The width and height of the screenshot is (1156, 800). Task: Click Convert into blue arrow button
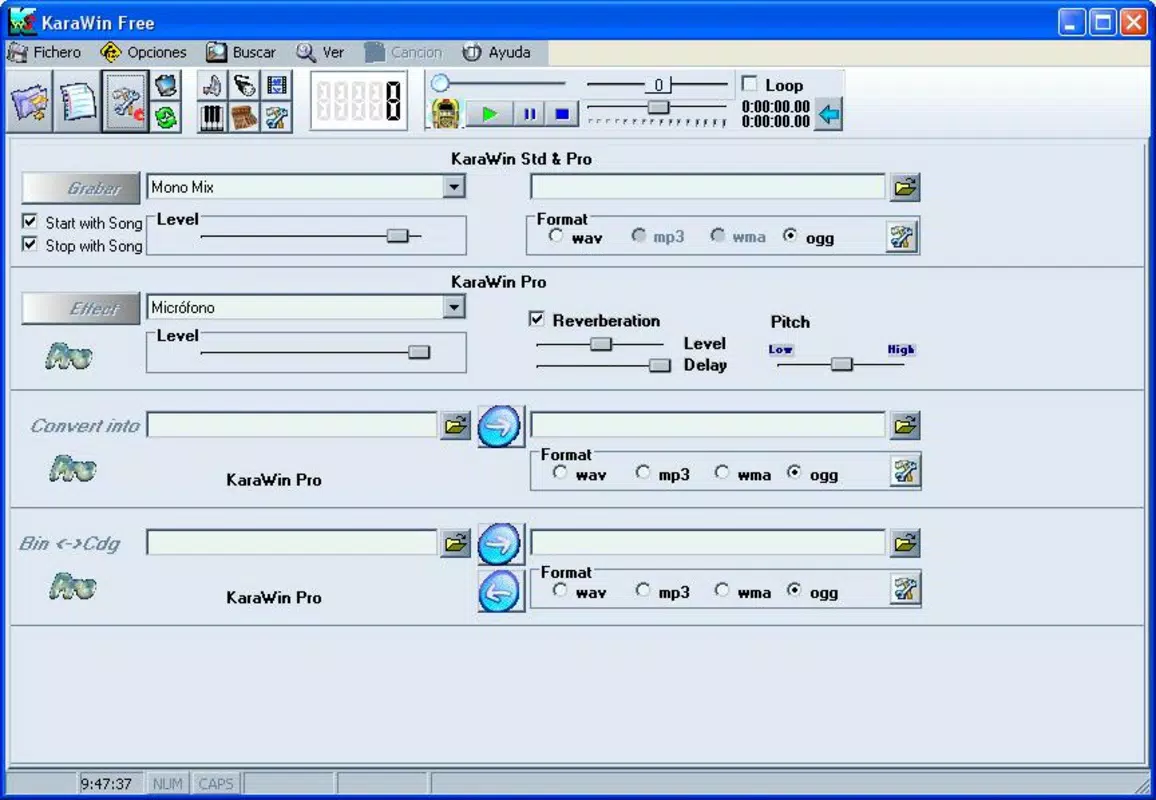coord(499,426)
